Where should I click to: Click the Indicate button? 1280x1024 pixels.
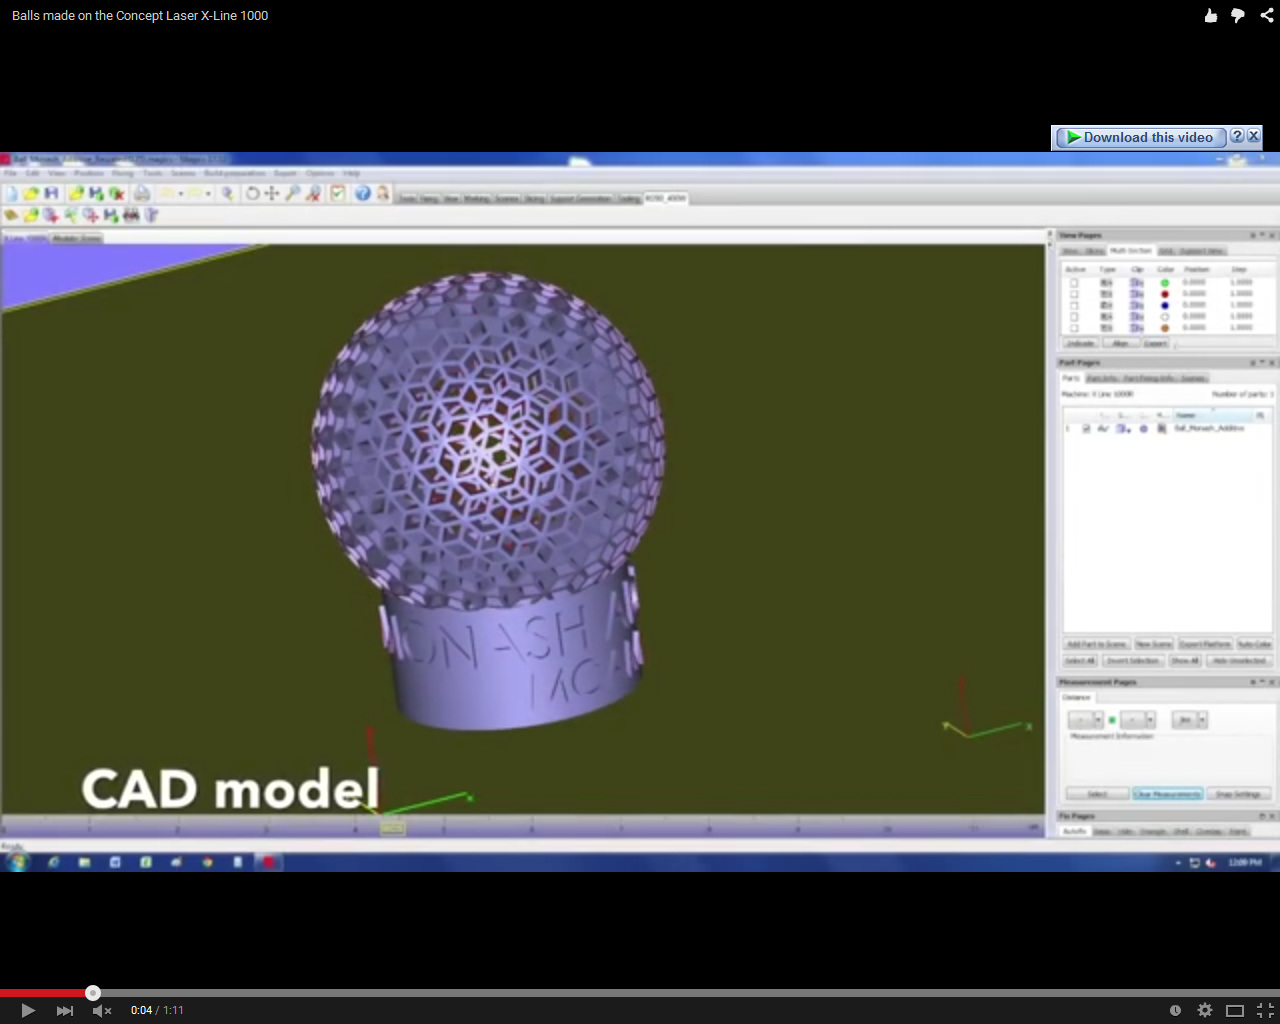pos(1080,343)
